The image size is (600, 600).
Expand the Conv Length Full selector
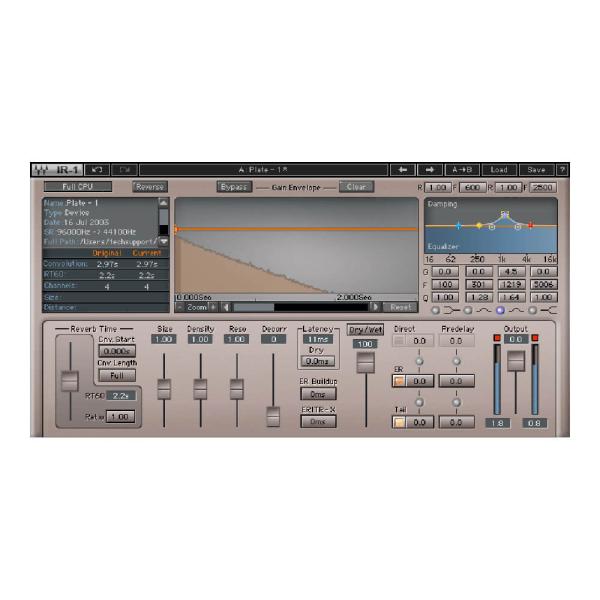tap(116, 376)
